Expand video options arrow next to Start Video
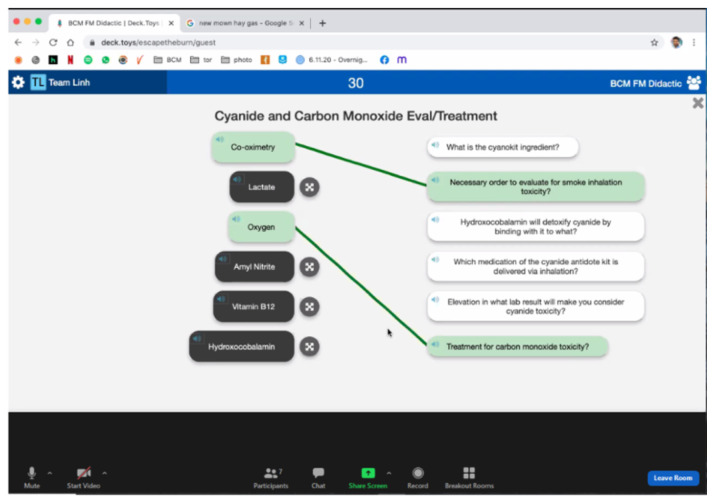The width and height of the screenshot is (715, 504). (104, 473)
